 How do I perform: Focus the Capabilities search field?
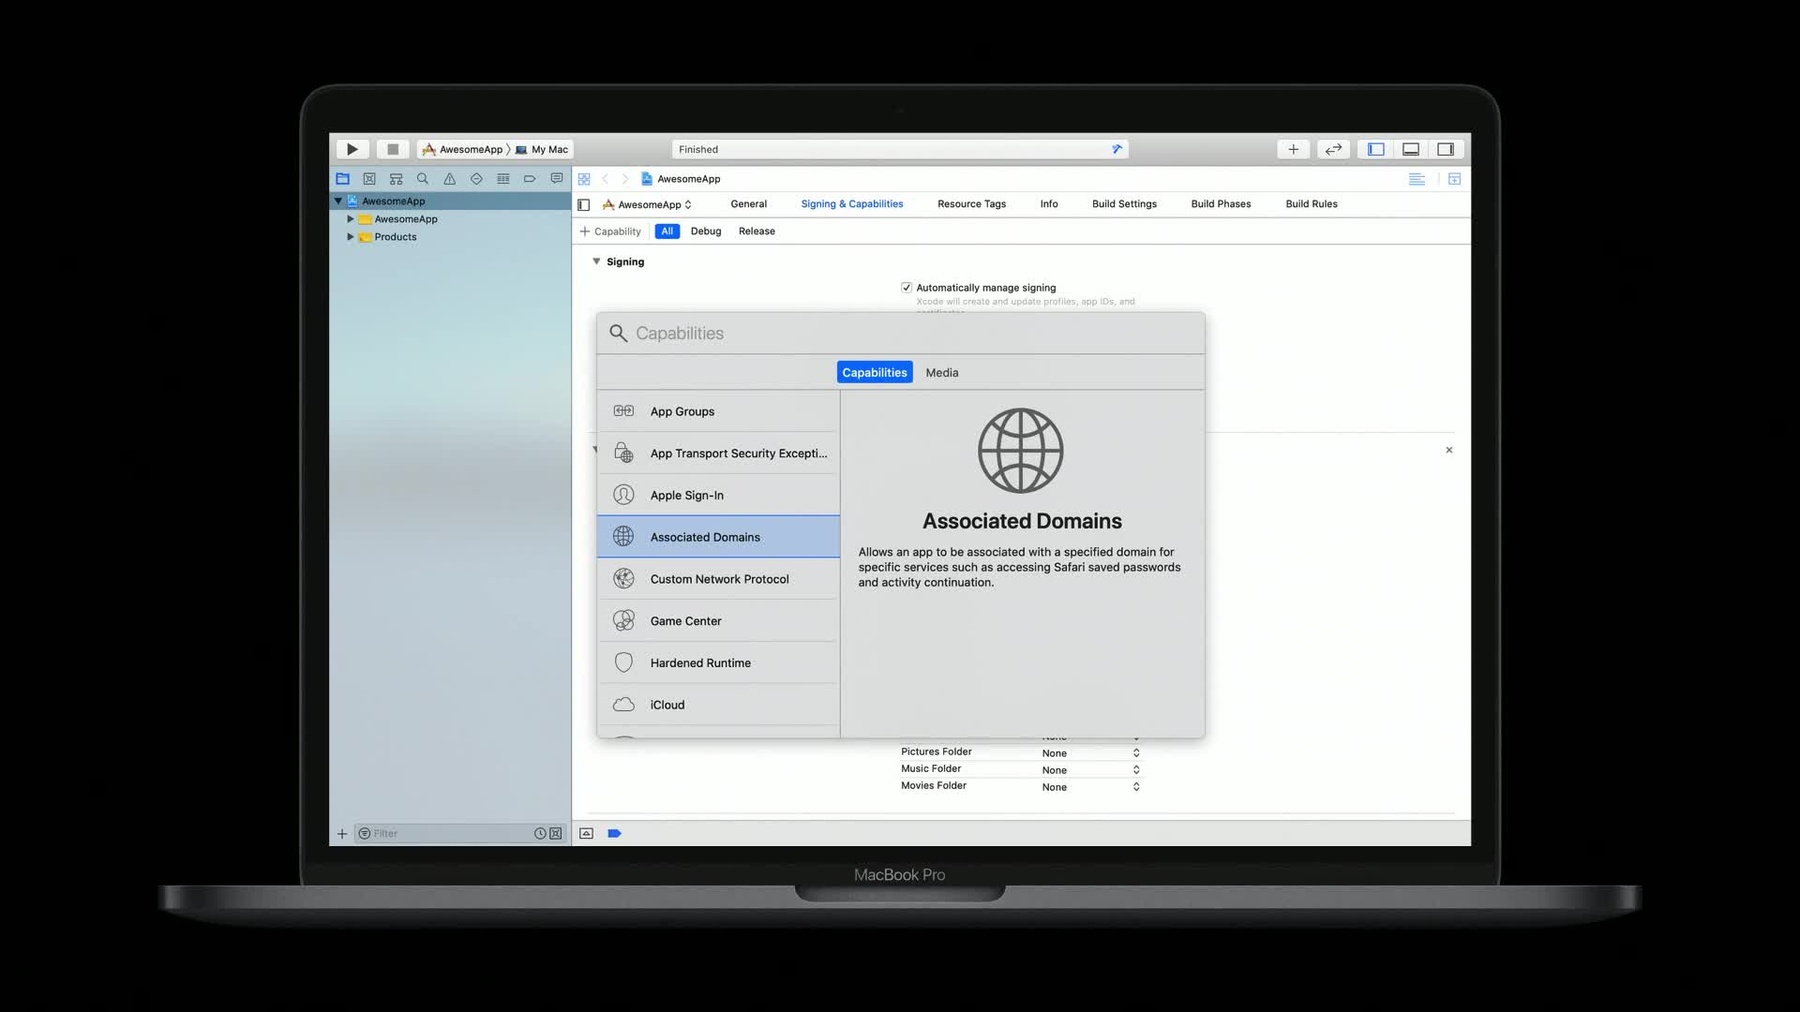pos(900,333)
